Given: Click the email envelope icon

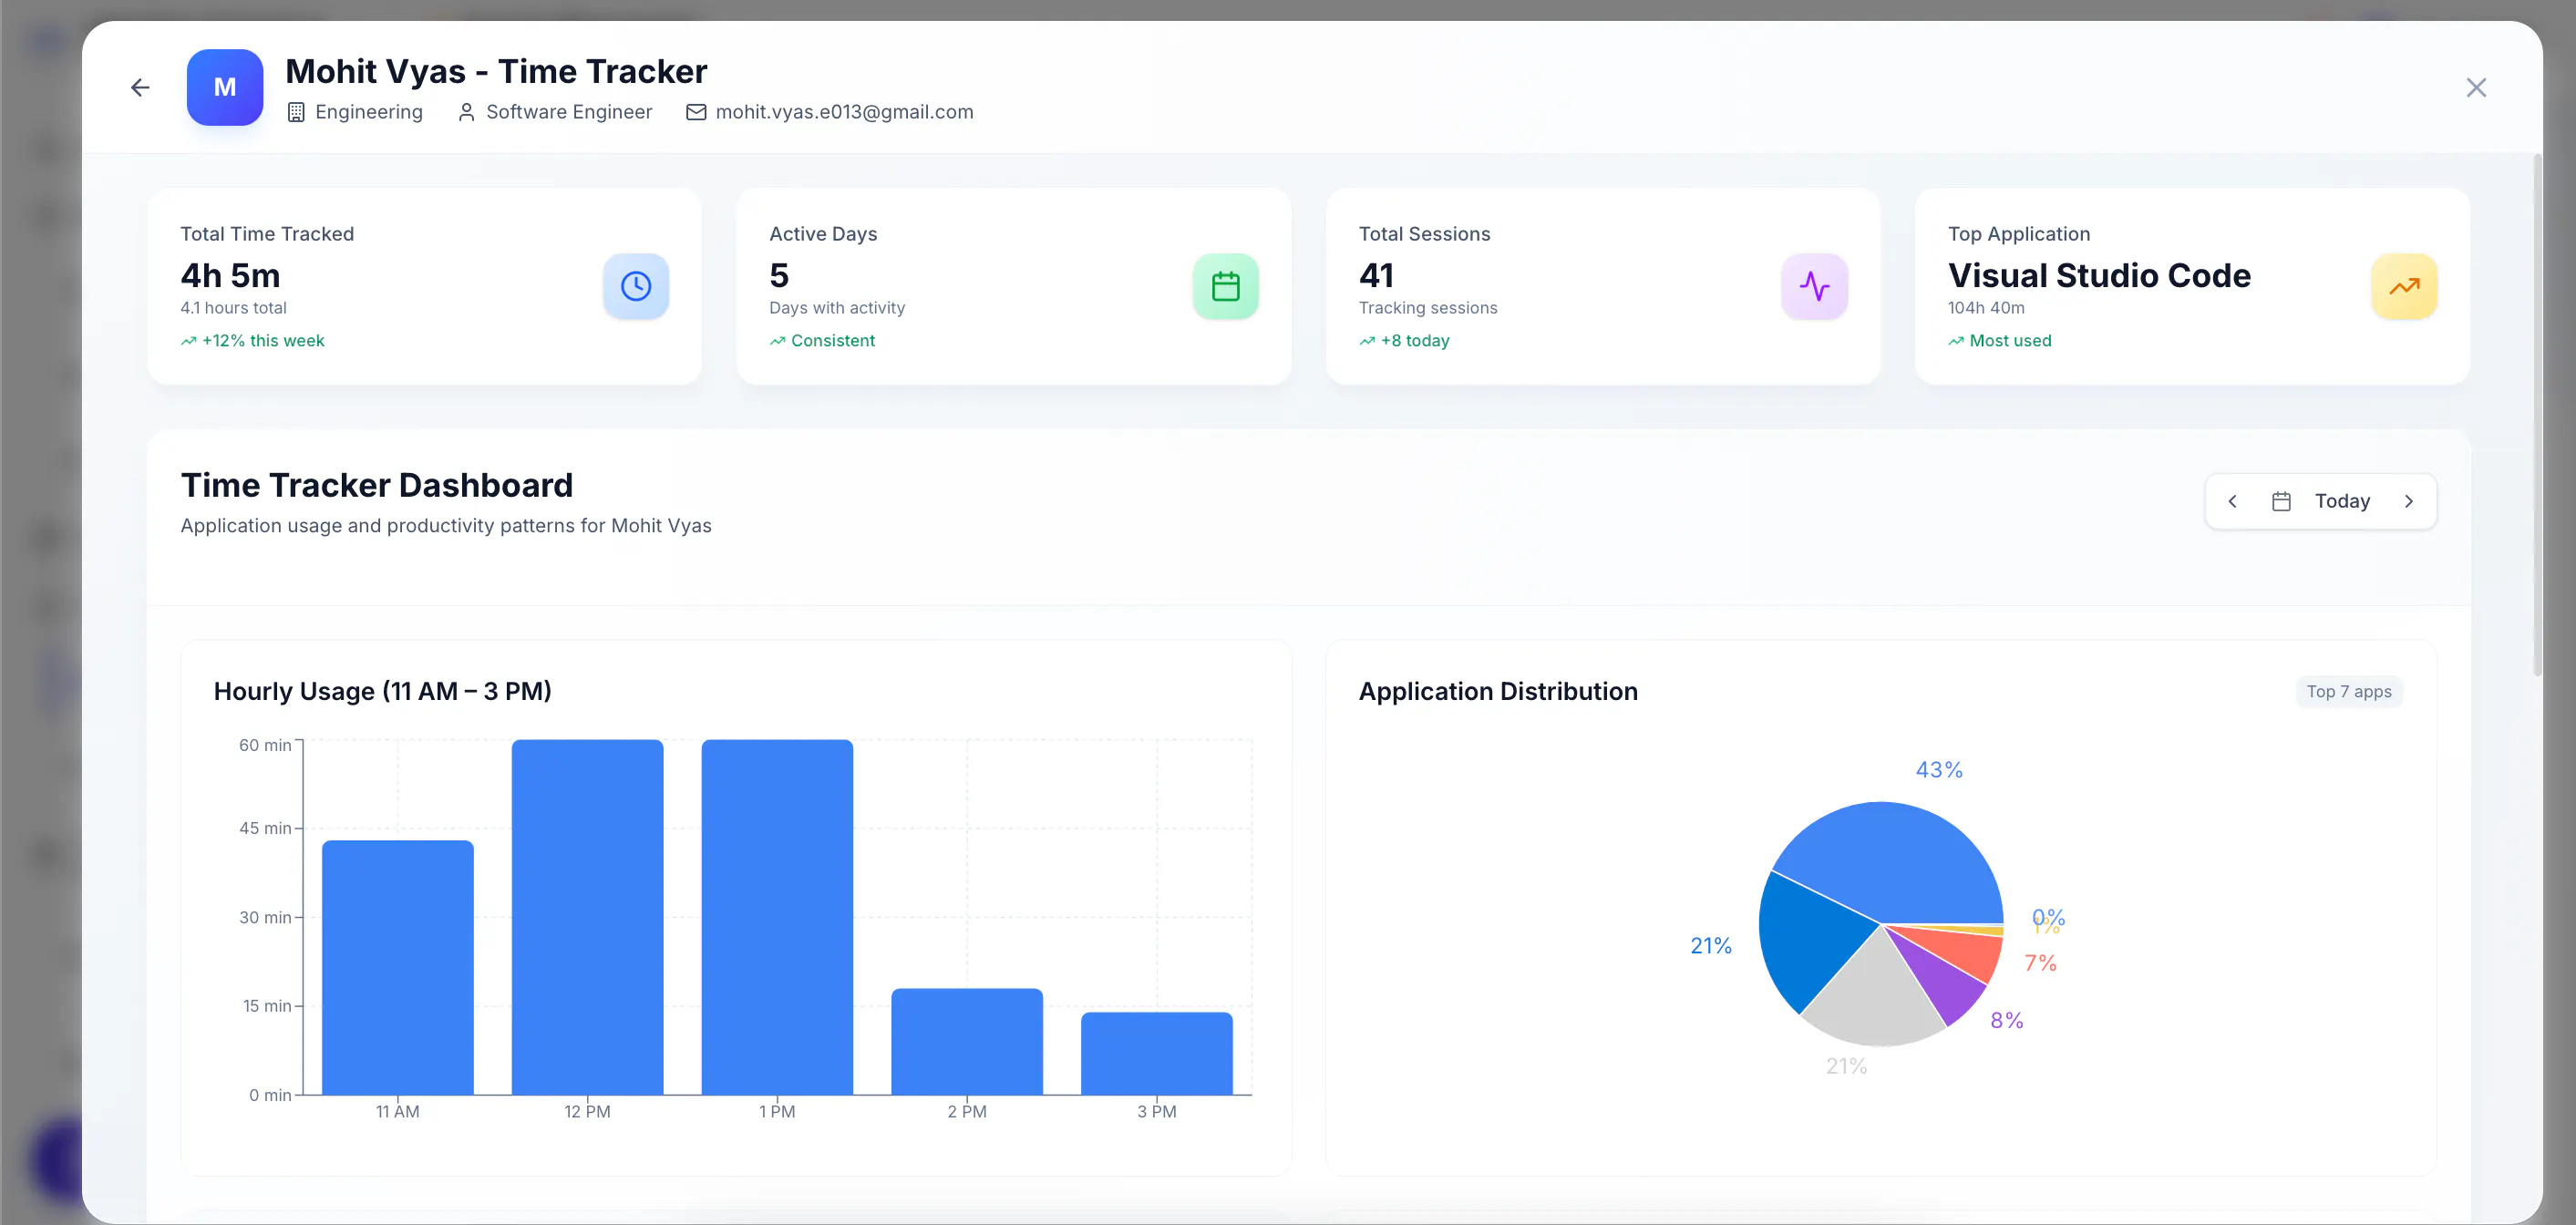Looking at the screenshot, I should coord(696,112).
